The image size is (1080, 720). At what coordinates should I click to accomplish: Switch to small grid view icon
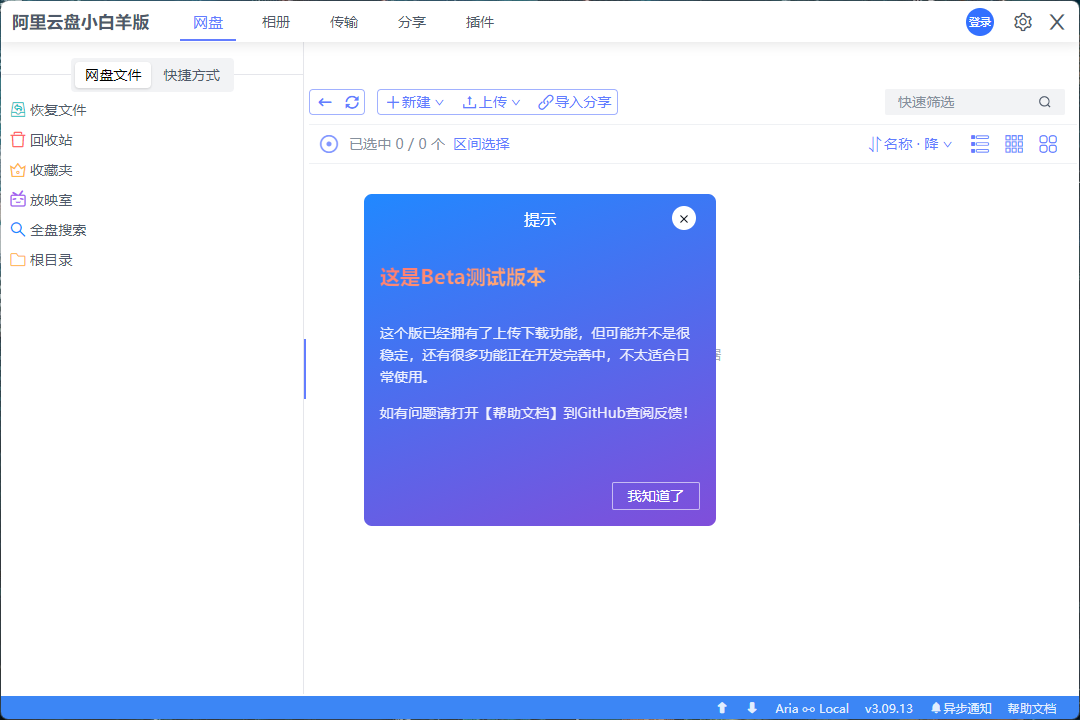pos(1014,144)
